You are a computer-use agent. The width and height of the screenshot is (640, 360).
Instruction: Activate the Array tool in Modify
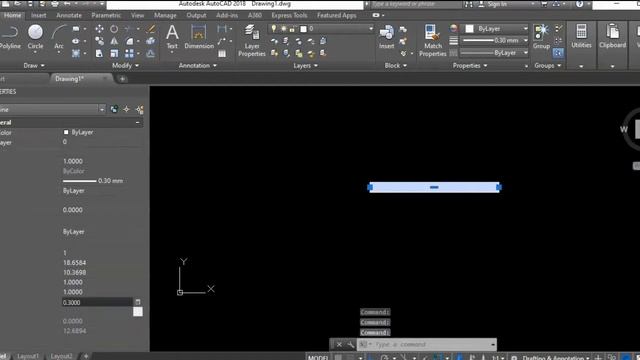tap(129, 53)
